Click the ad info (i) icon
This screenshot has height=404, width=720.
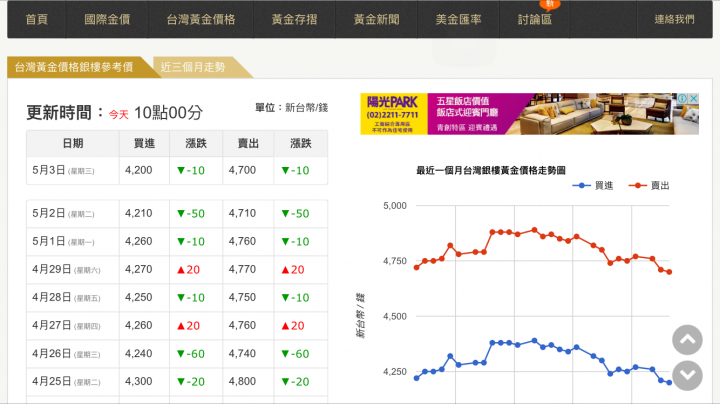683,98
